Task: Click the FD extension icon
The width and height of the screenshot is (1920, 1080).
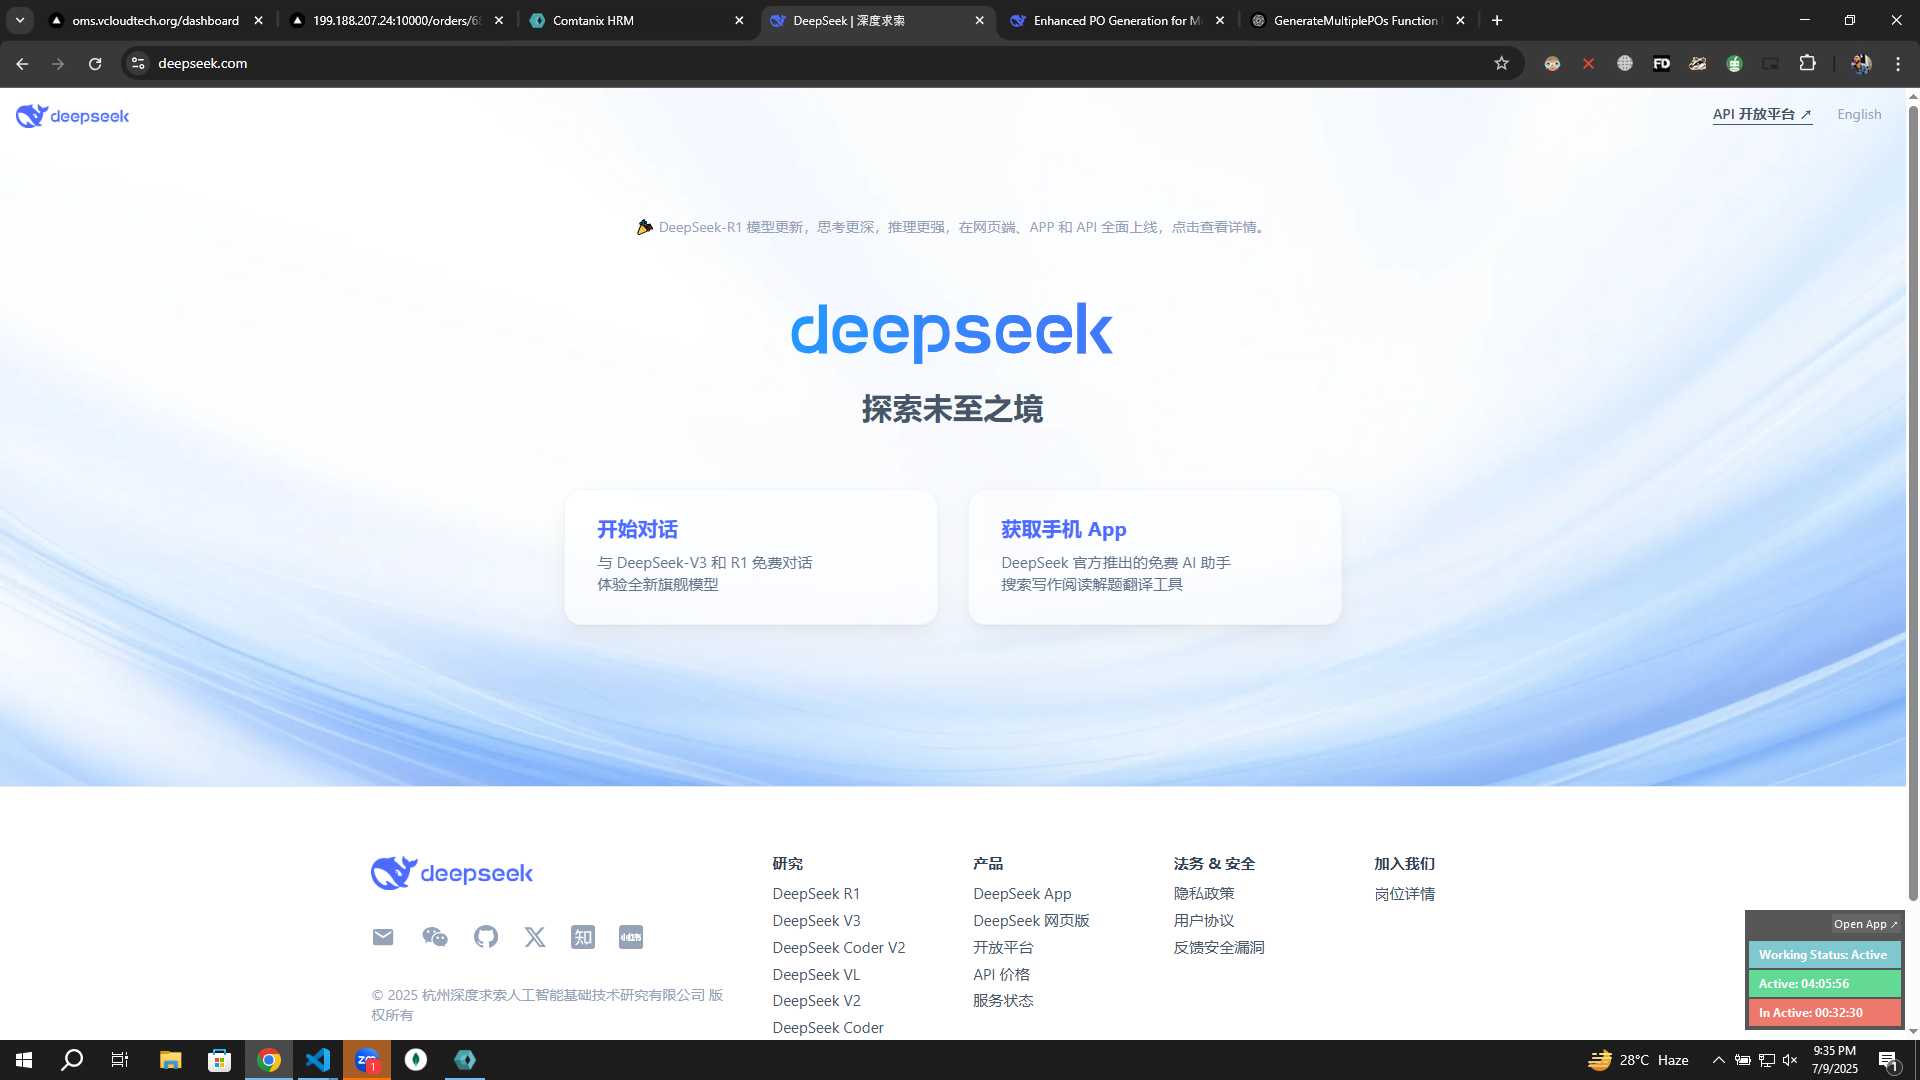Action: [1661, 63]
